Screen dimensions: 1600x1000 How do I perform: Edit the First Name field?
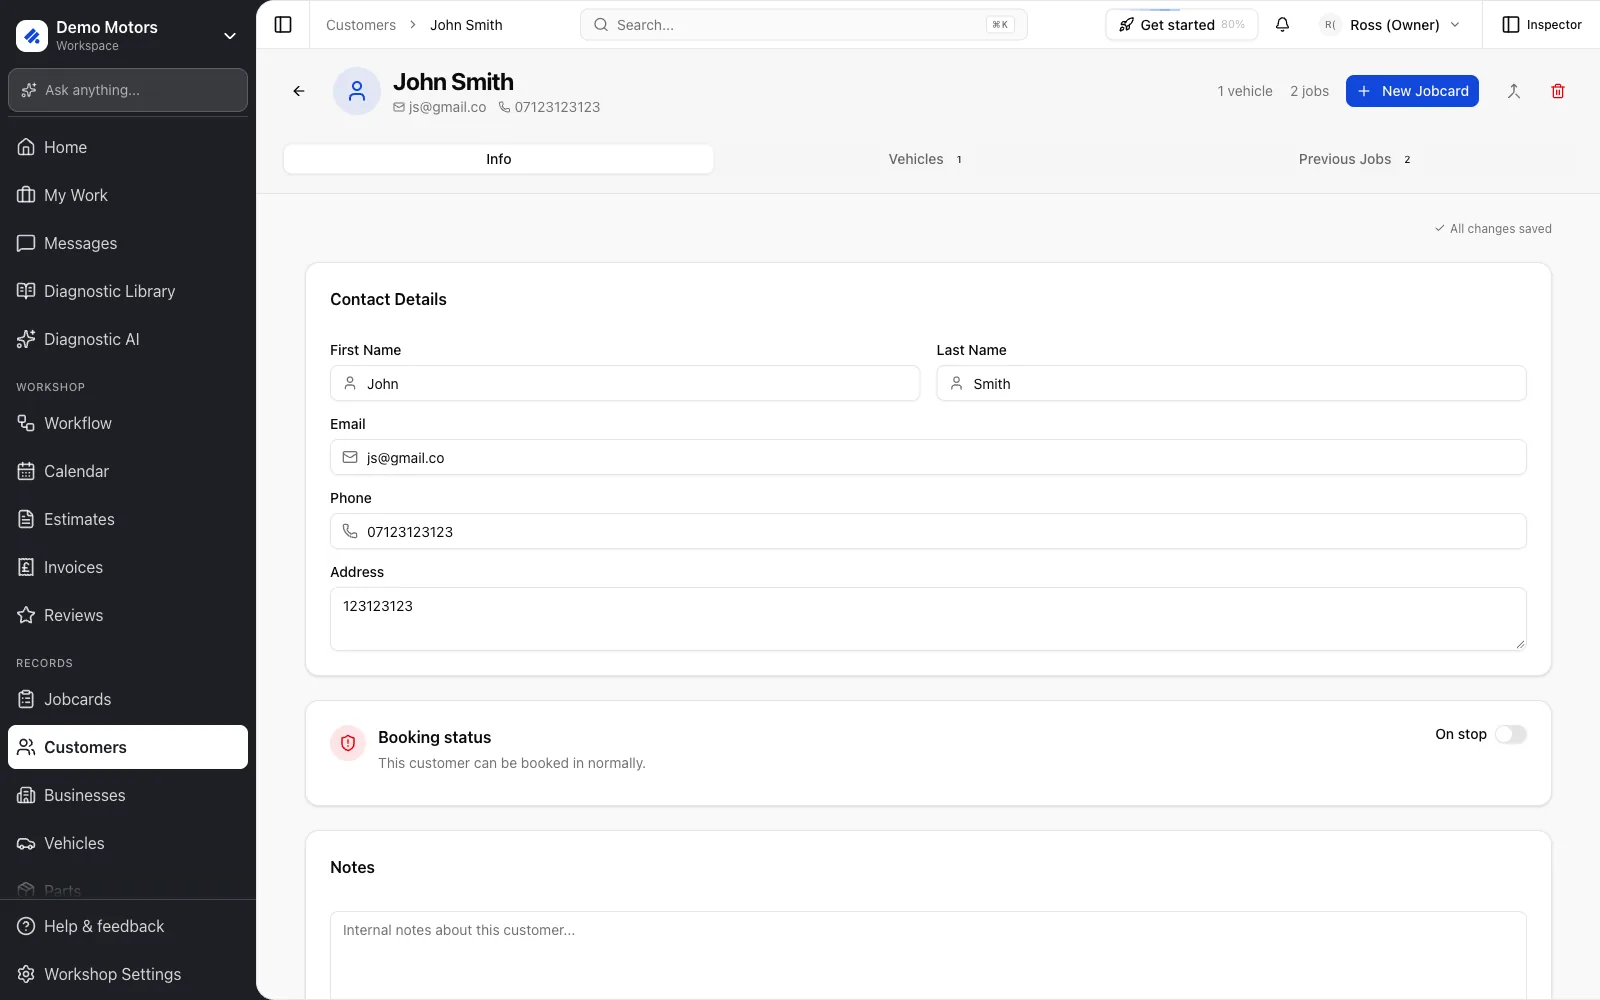click(625, 383)
